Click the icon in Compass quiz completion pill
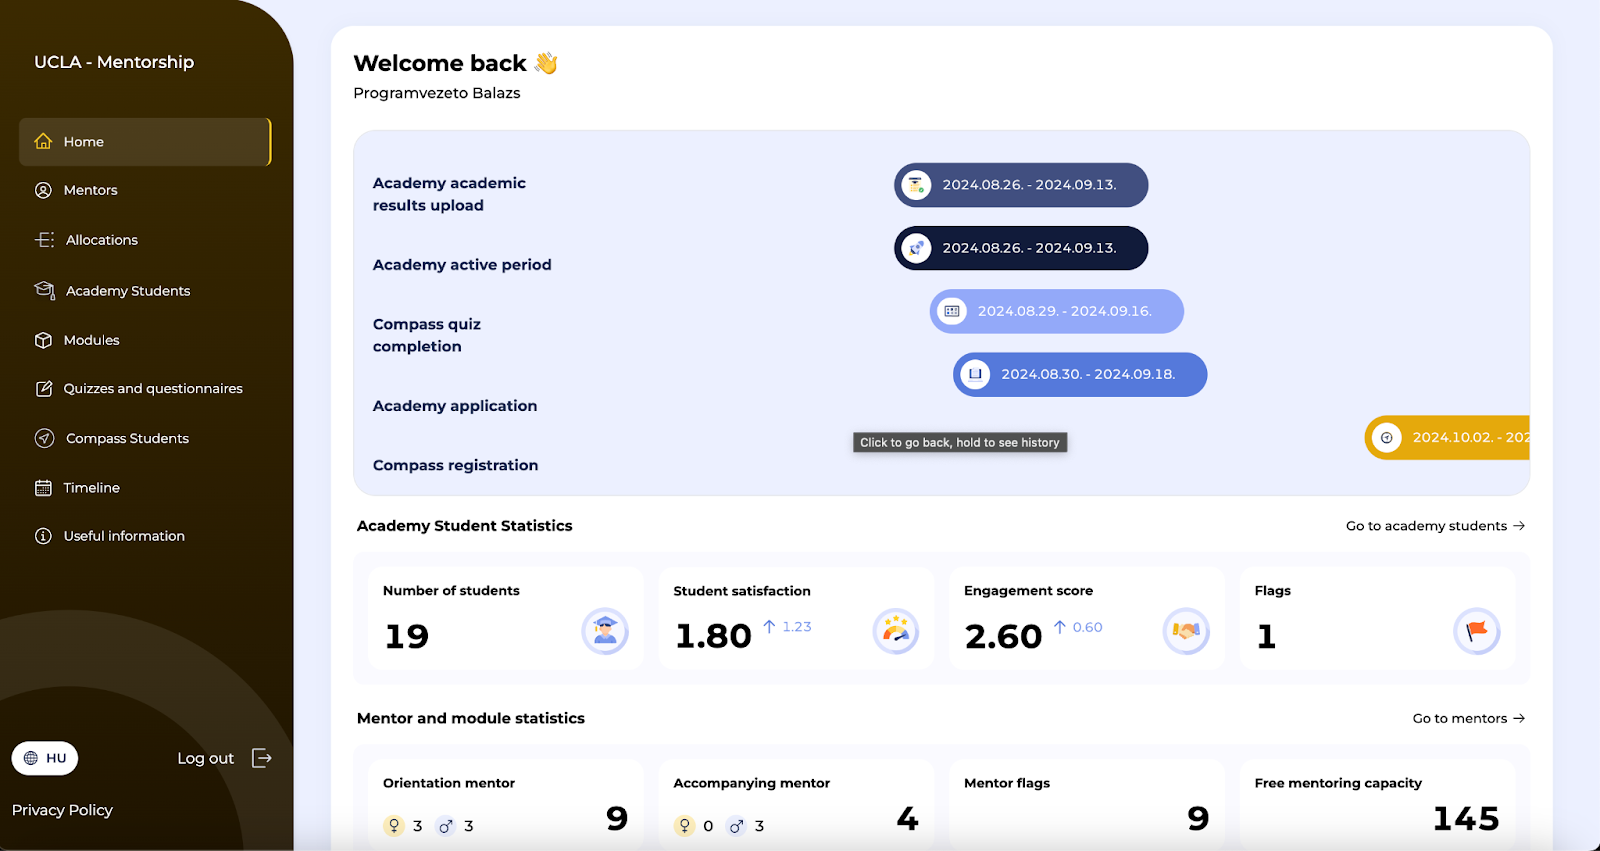This screenshot has height=851, width=1600. (952, 311)
